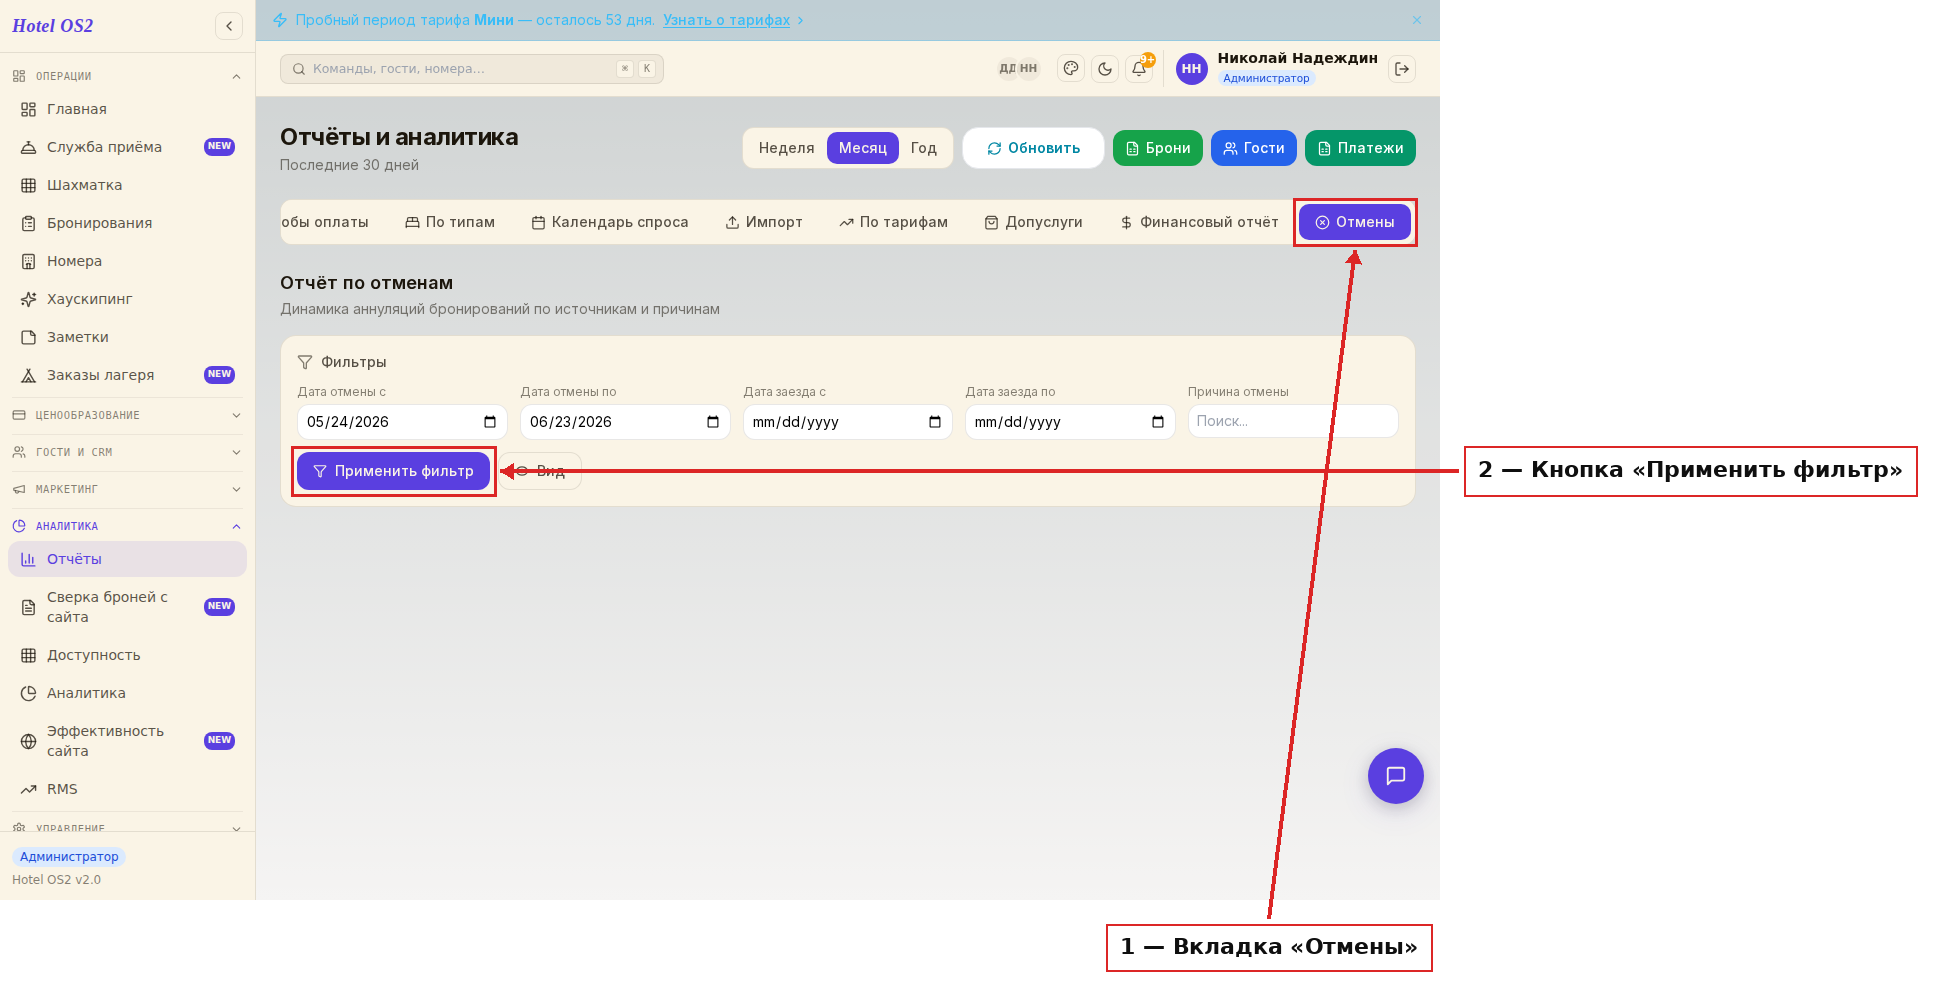1941x995 pixels.
Task: Open the theme palette icon
Action: 1071,69
